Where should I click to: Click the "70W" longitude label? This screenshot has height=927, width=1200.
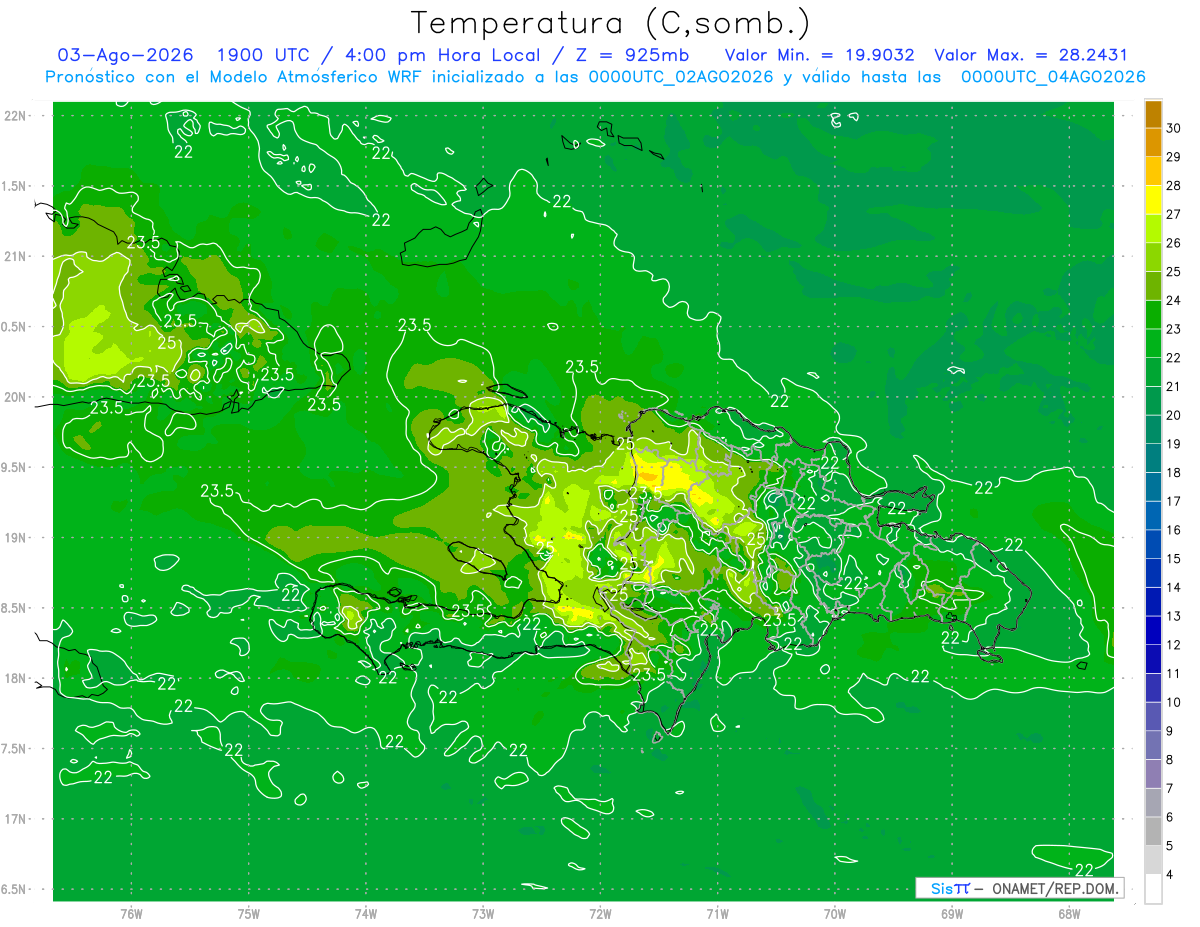[835, 914]
